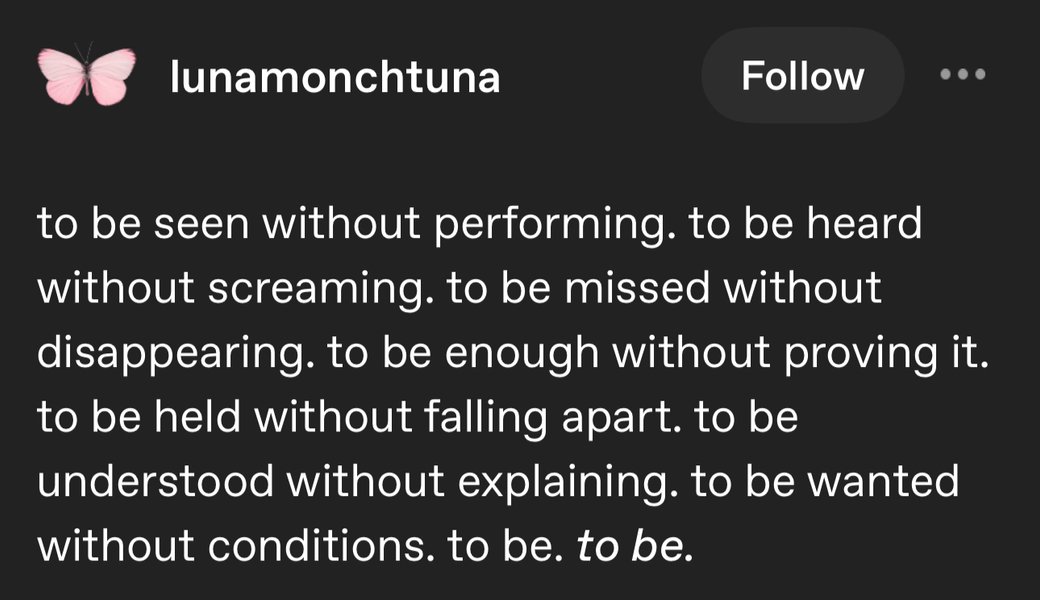Click the word "understood" in the post
Screen dimensions: 1040x600
click(155, 481)
